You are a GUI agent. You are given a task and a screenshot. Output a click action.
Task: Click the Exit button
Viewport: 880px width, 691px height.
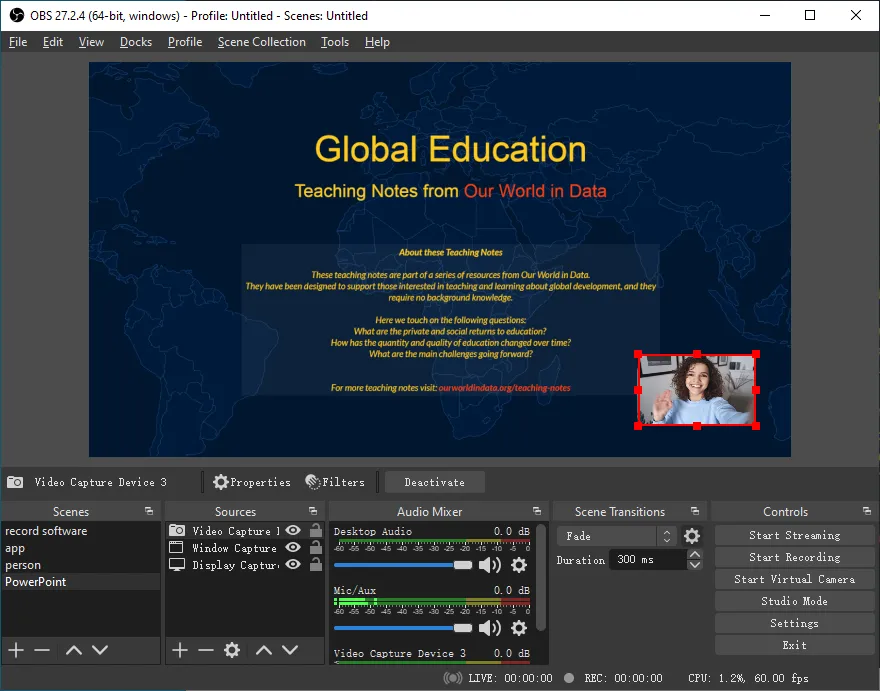point(794,645)
